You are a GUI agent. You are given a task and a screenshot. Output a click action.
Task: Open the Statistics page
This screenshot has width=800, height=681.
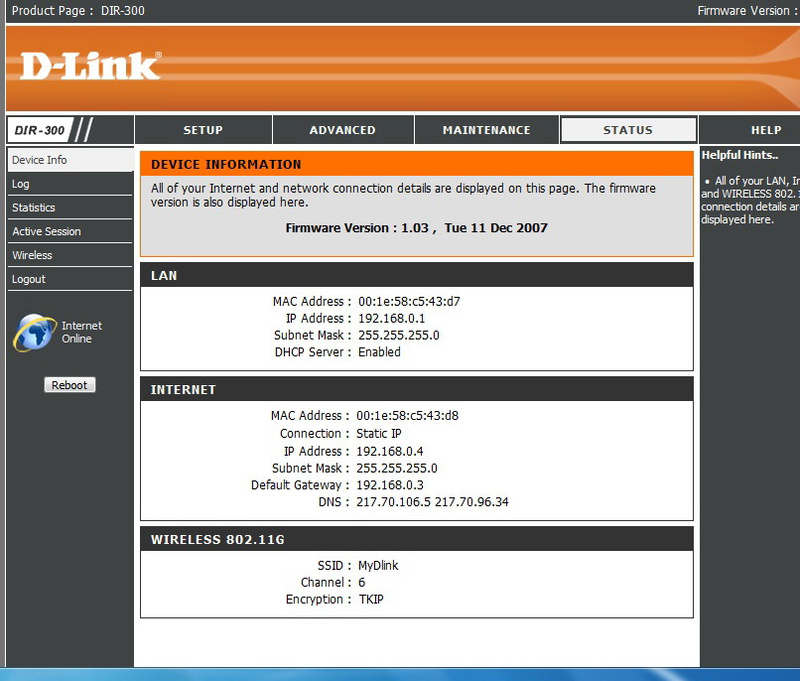(70, 208)
